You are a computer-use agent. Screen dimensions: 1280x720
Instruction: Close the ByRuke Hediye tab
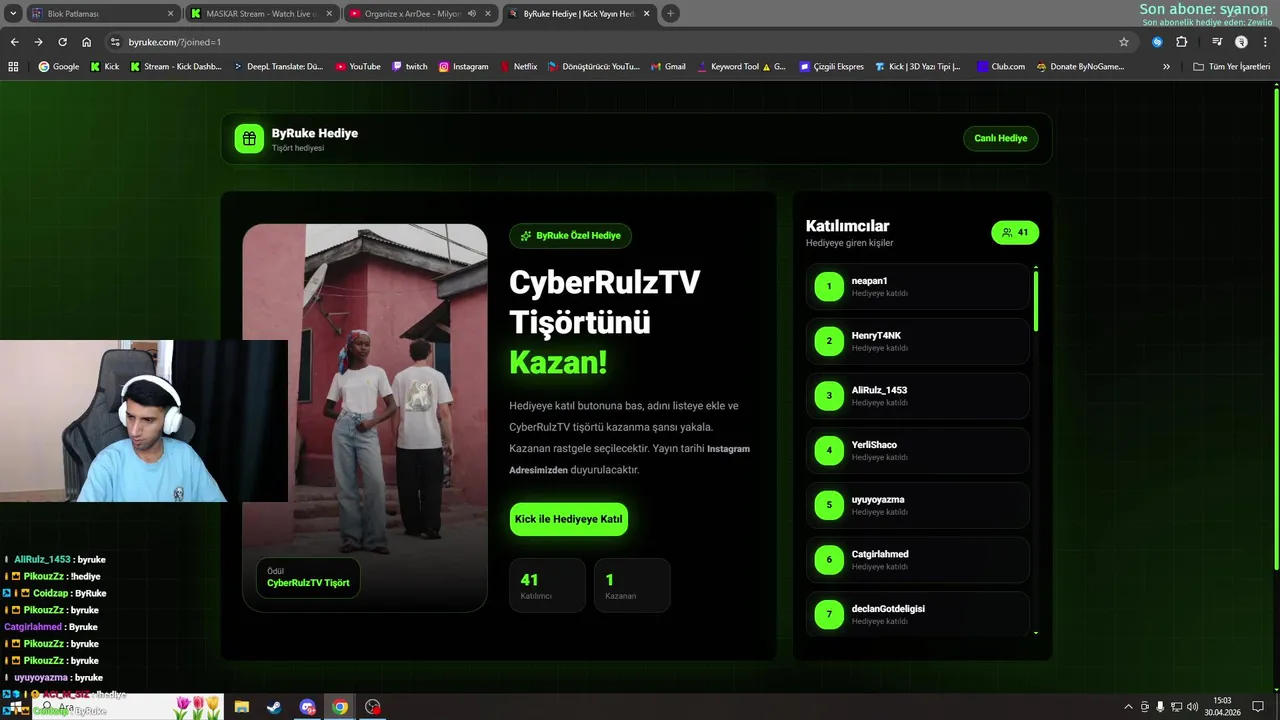point(647,14)
